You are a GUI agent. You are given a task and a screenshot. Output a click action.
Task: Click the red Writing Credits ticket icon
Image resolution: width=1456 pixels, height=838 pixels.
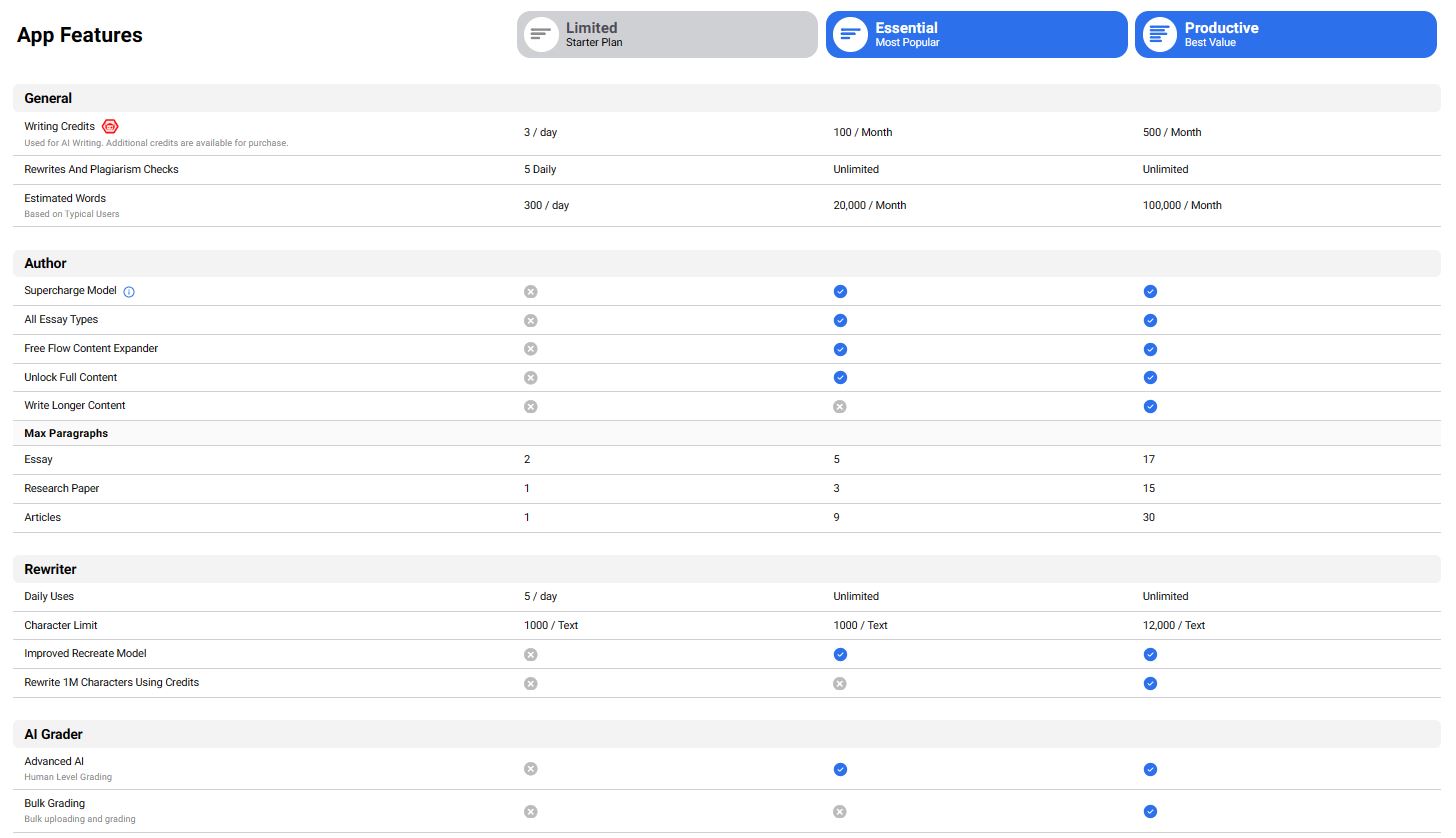(110, 126)
